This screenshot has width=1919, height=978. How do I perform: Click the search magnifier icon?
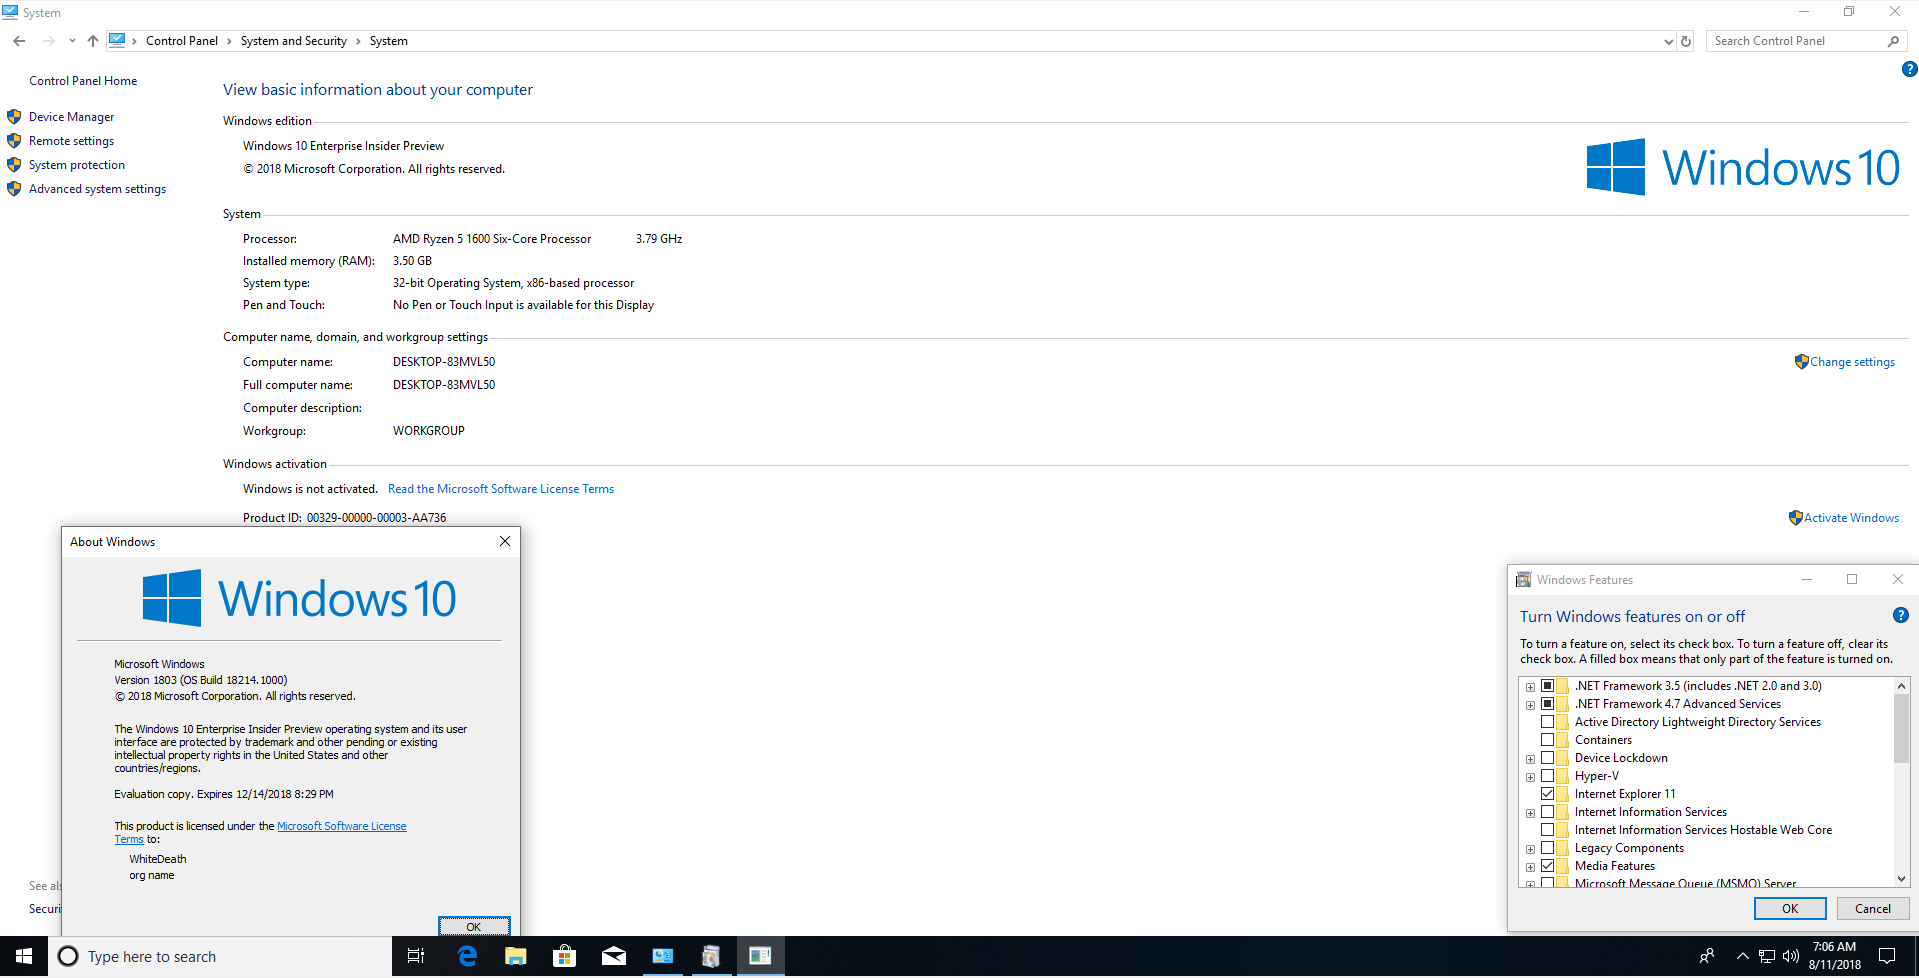pyautogui.click(x=1893, y=41)
